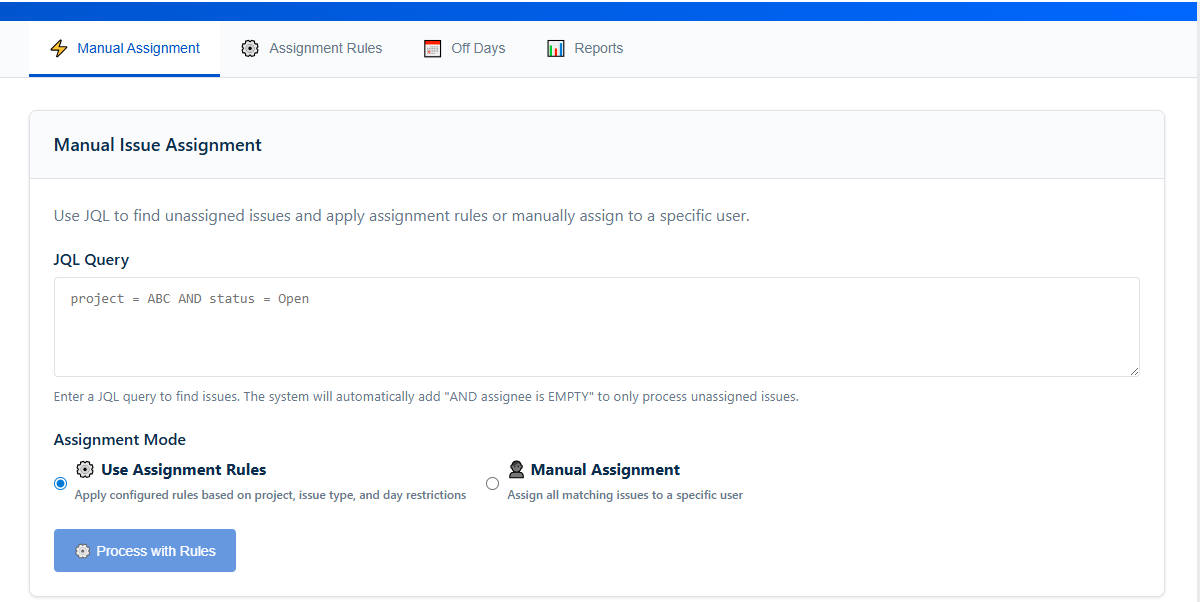Click the gear icon beside Assignment Rules tab

tap(250, 47)
